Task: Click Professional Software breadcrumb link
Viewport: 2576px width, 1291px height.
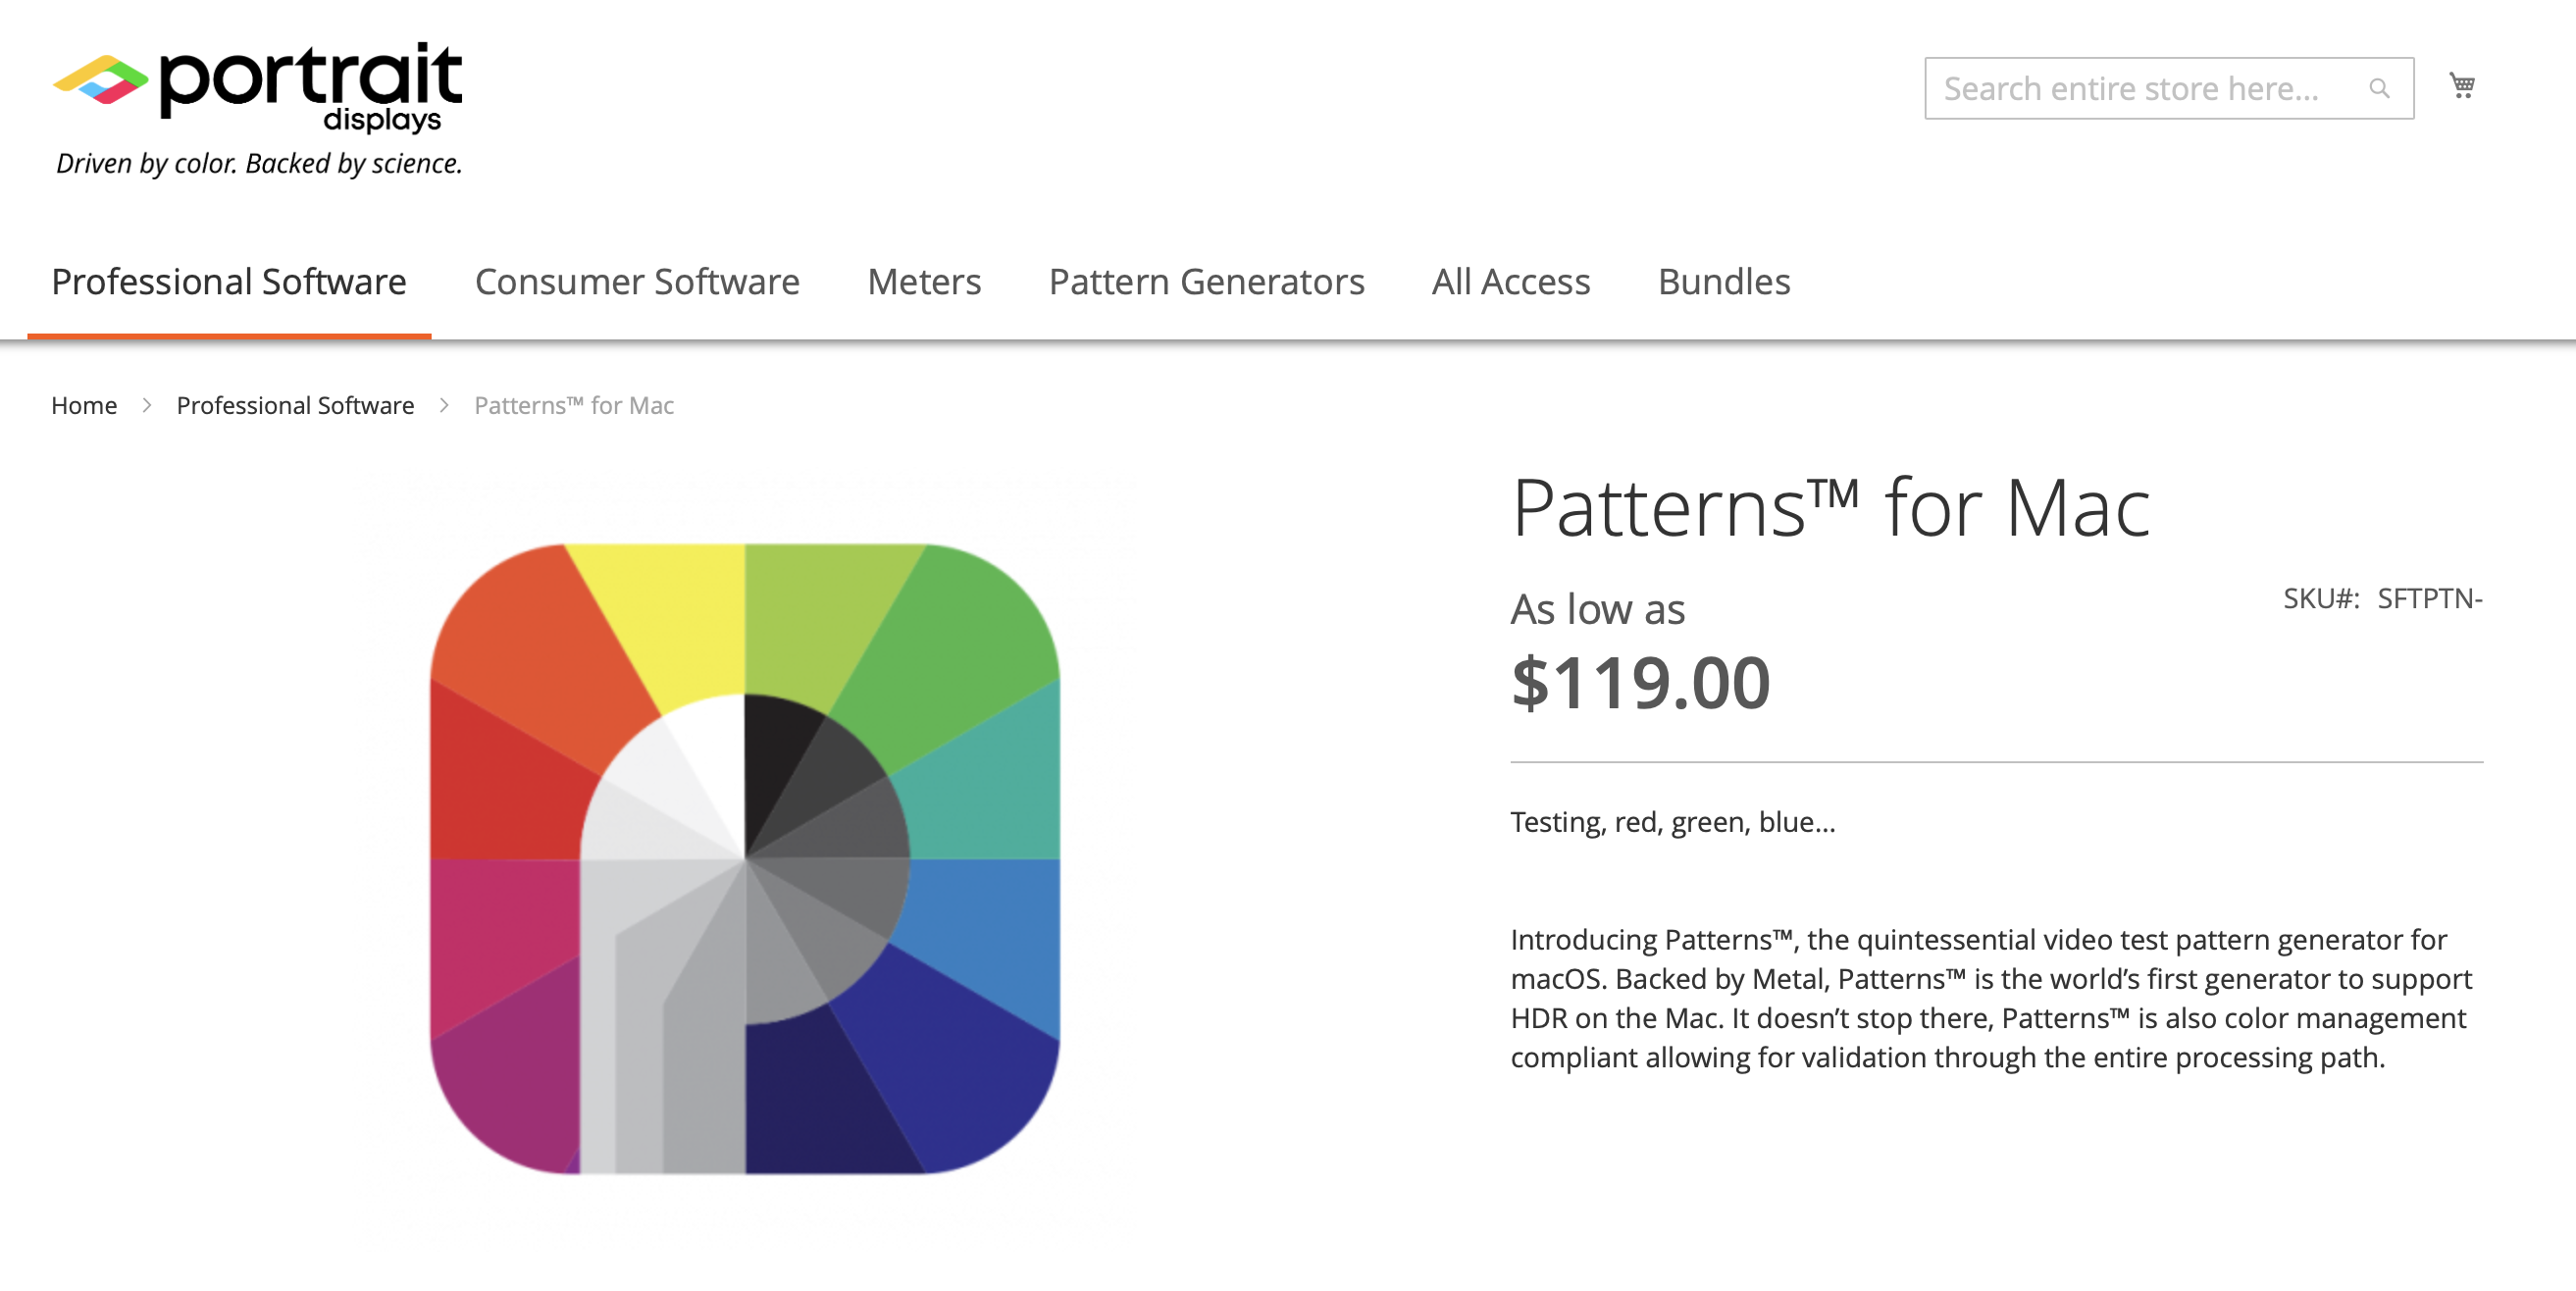Action: 295,405
